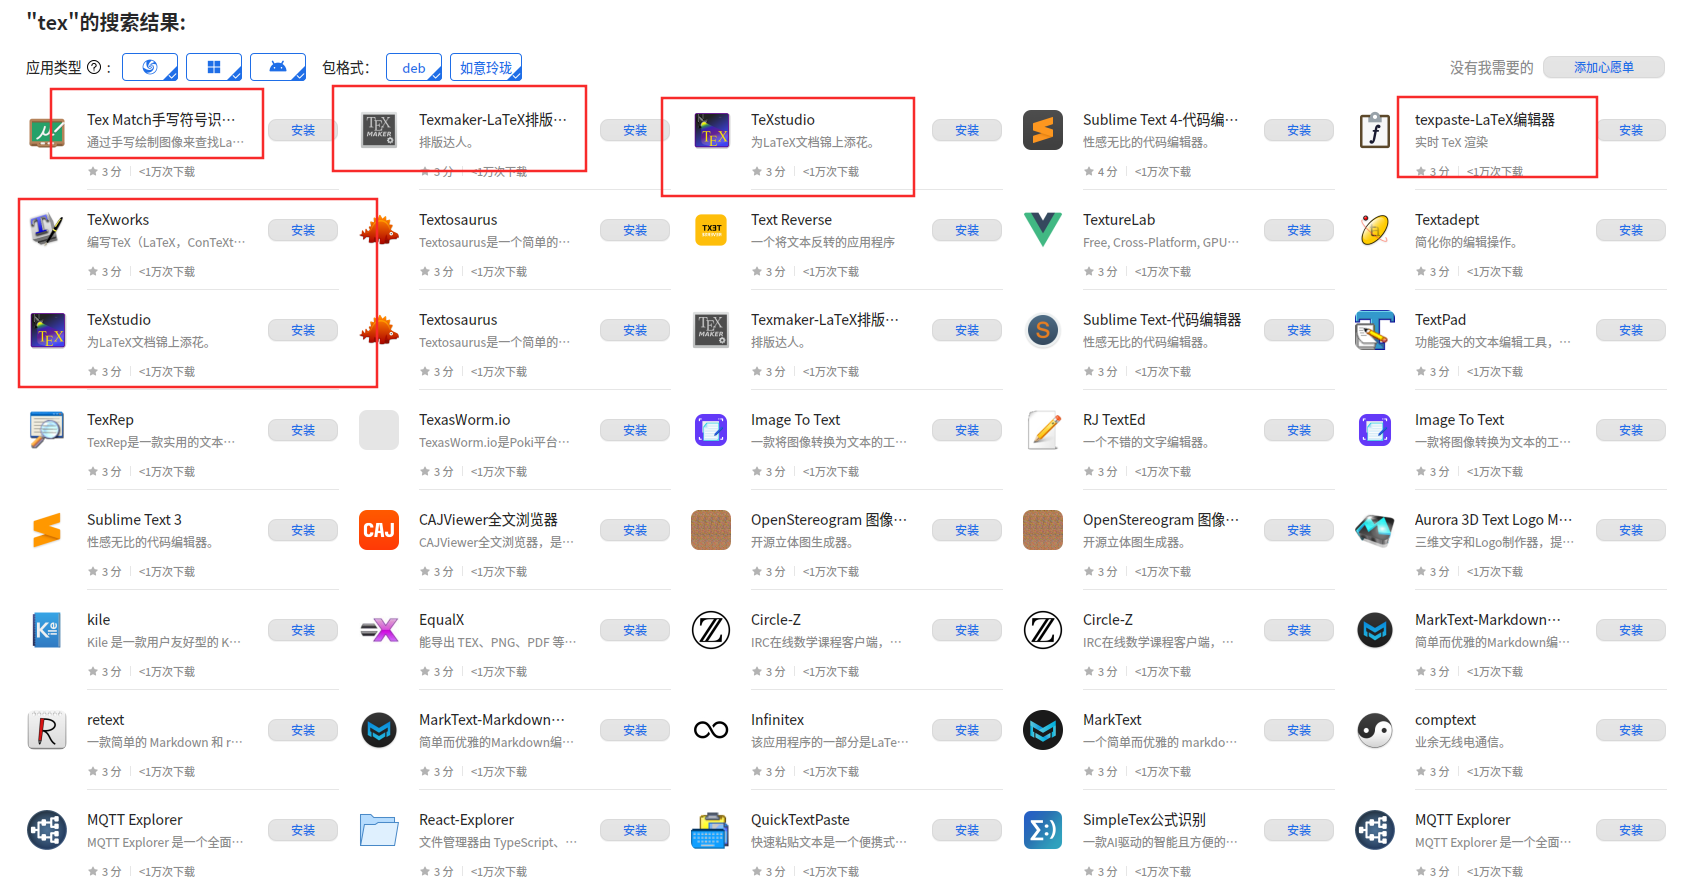Image resolution: width=1705 pixels, height=881 pixels.
Task: Open the Aurora 3D Text Logo icon
Action: tap(1375, 531)
